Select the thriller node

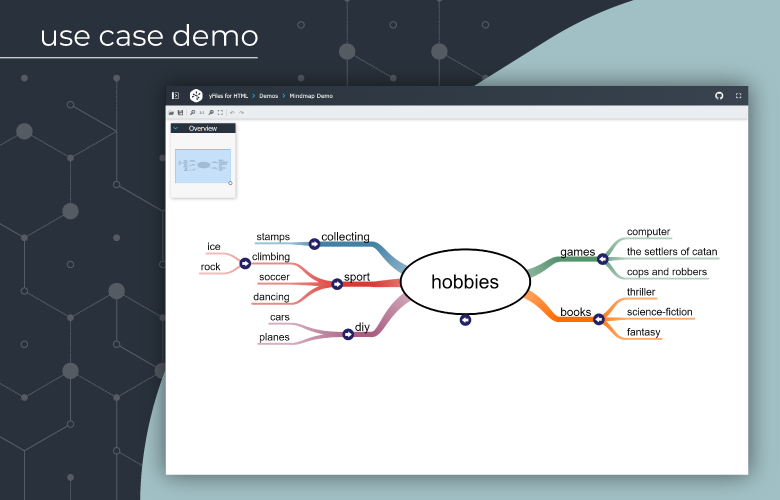pos(641,292)
